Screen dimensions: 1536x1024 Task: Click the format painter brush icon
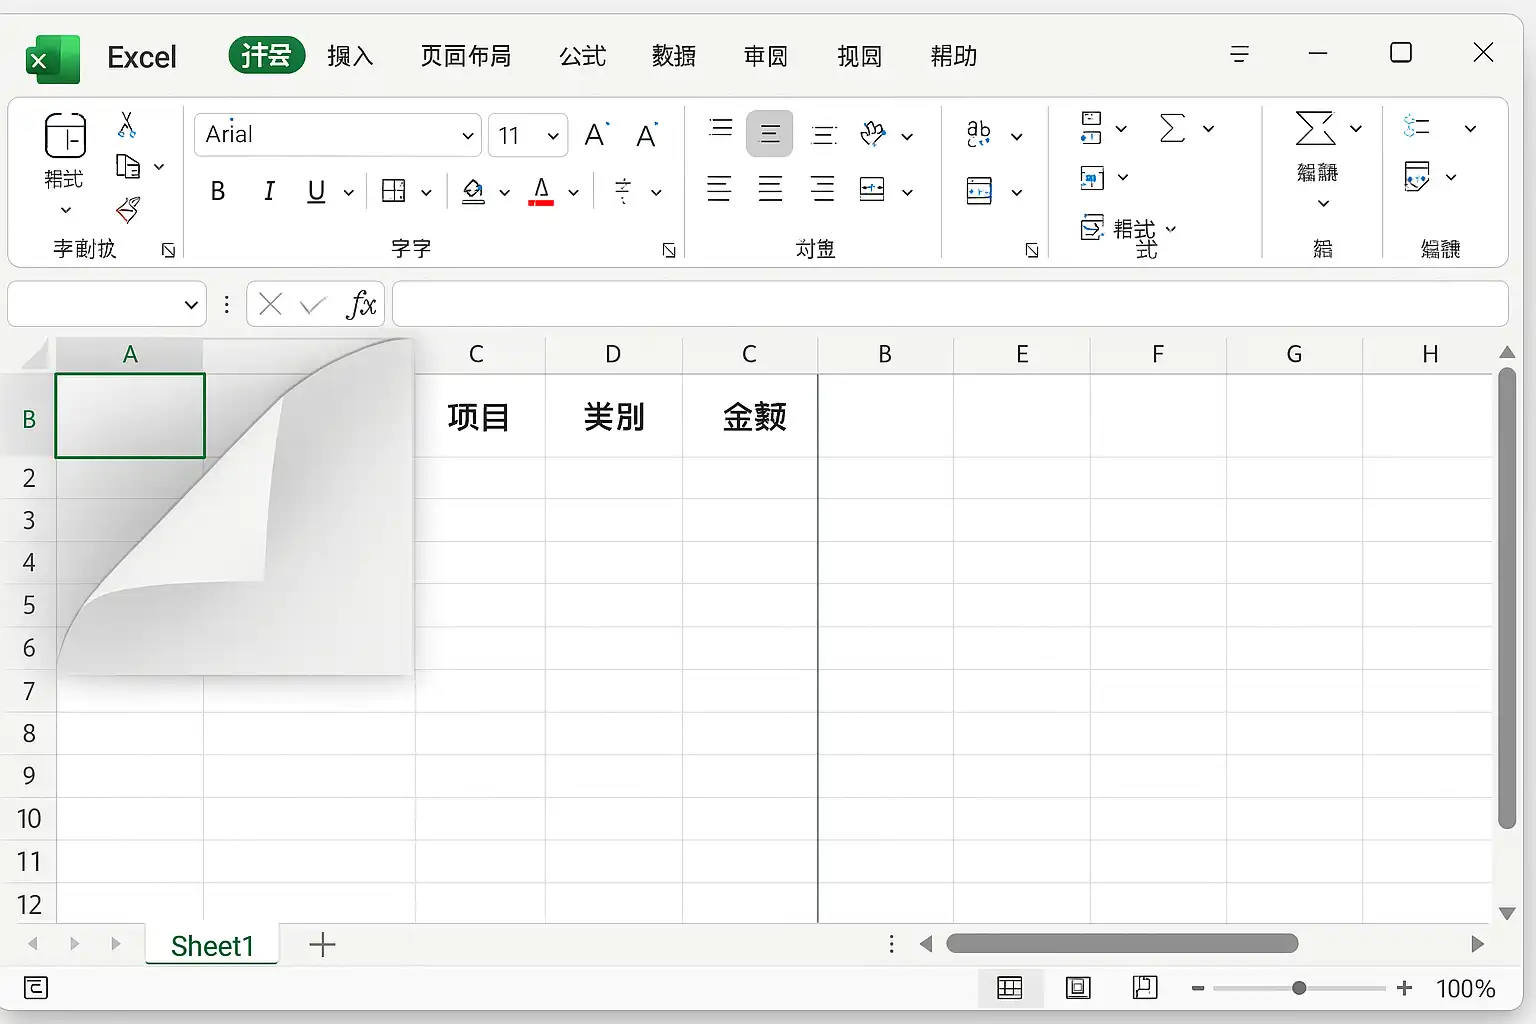128,210
